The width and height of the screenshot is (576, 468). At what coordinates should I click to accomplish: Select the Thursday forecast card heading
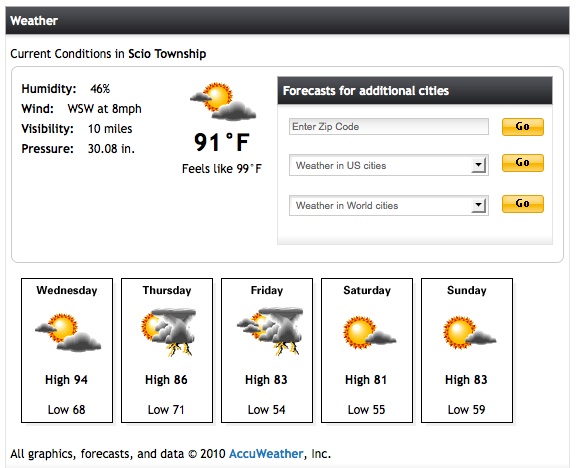tap(167, 290)
